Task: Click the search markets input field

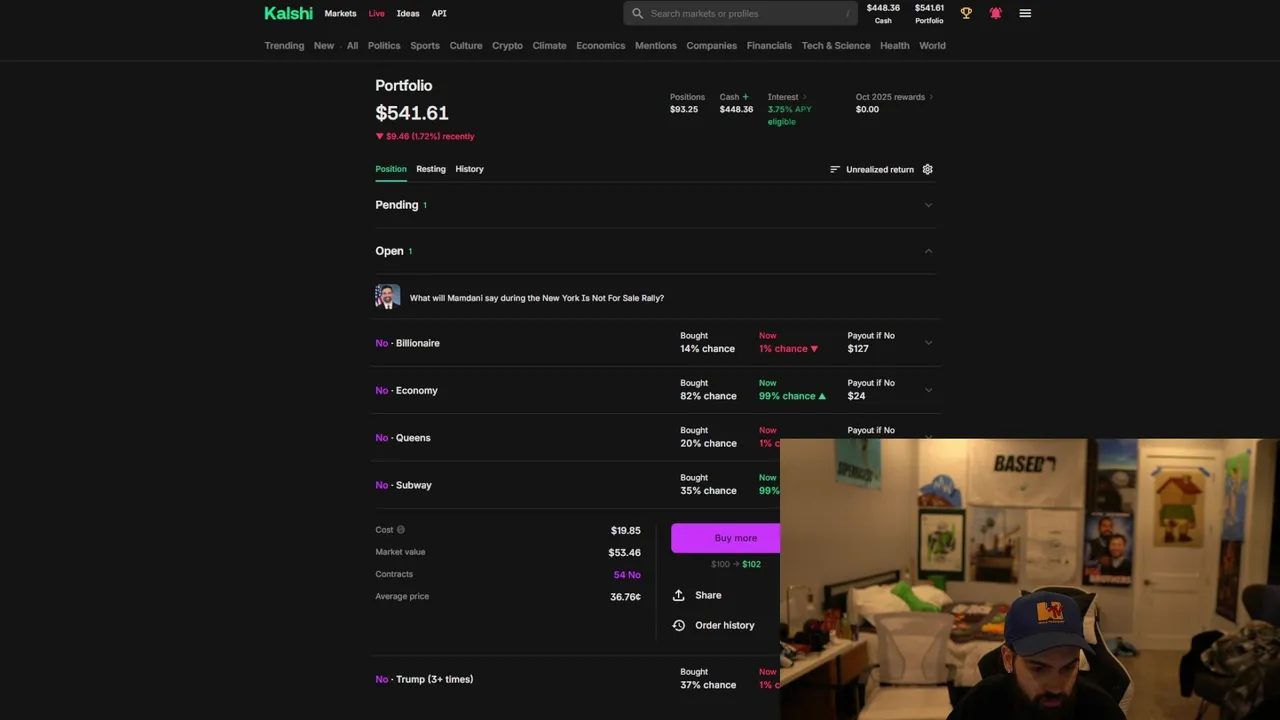Action: pos(742,13)
